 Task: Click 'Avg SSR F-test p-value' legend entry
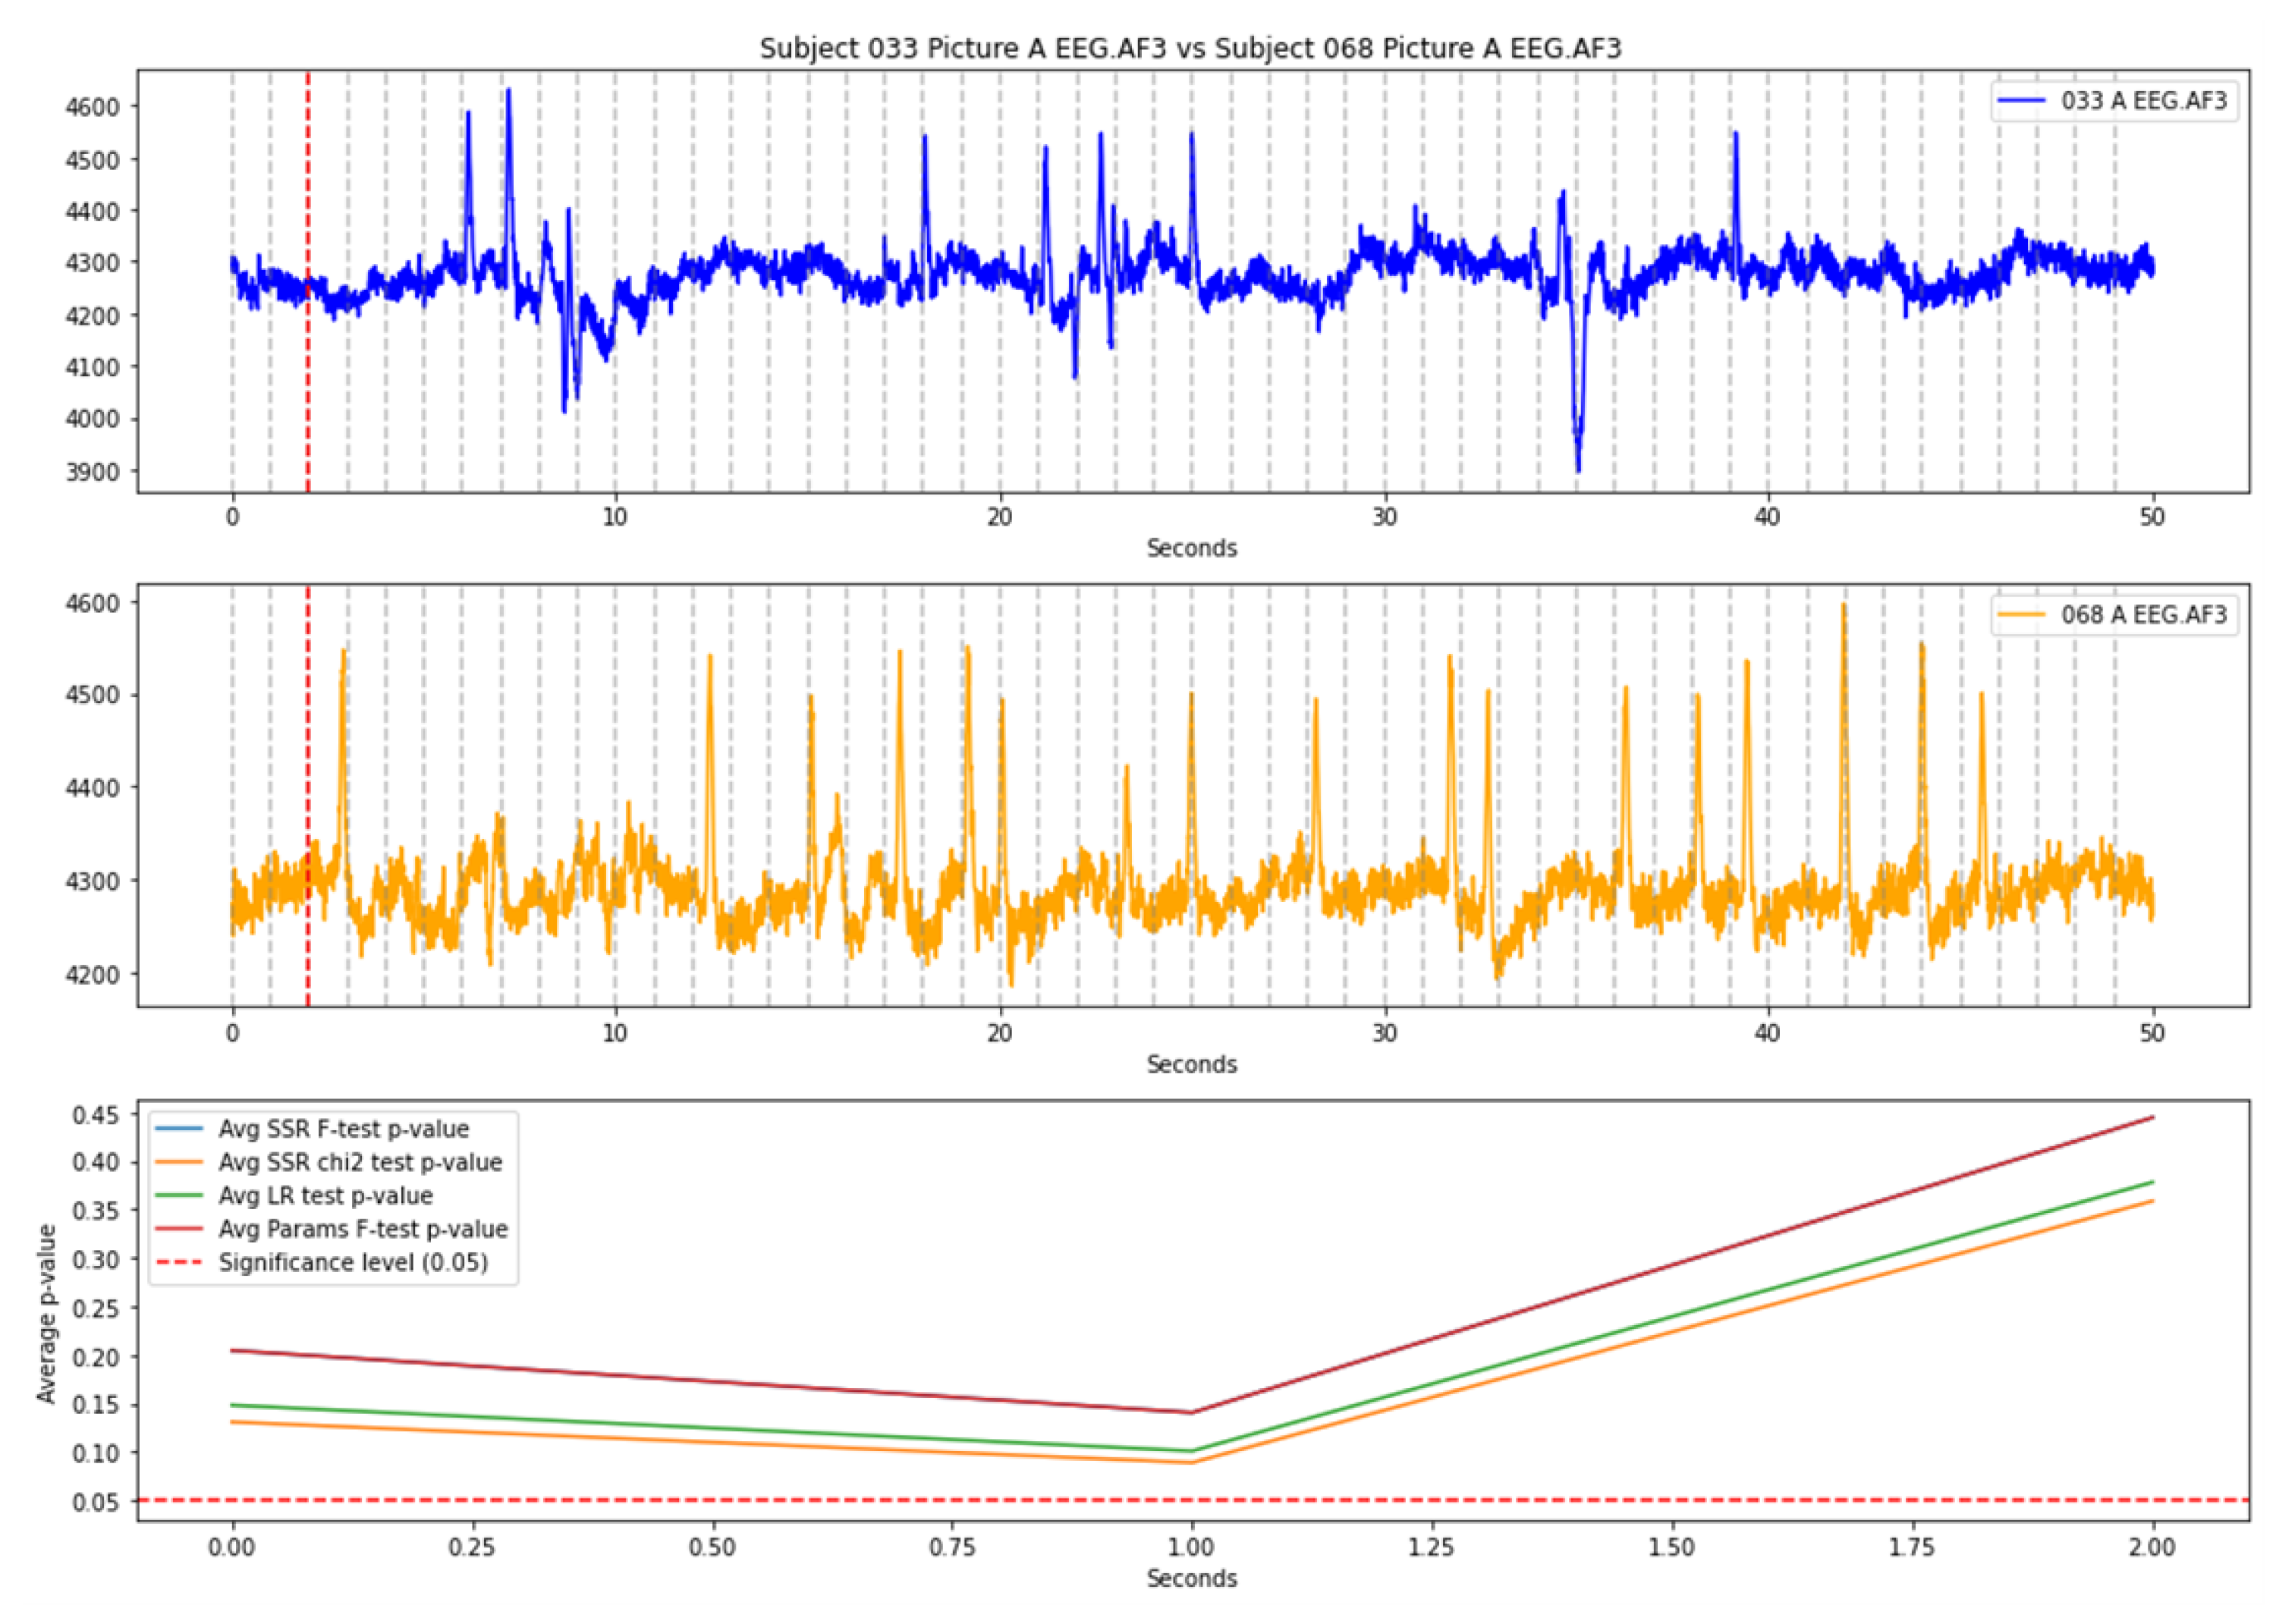[x=343, y=1129]
